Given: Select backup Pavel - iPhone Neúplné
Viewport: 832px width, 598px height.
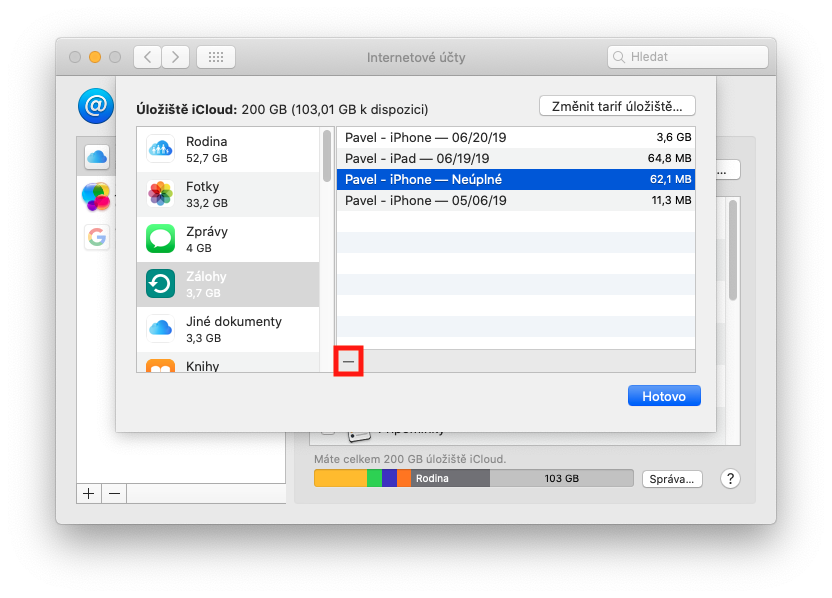Looking at the screenshot, I should 516,179.
